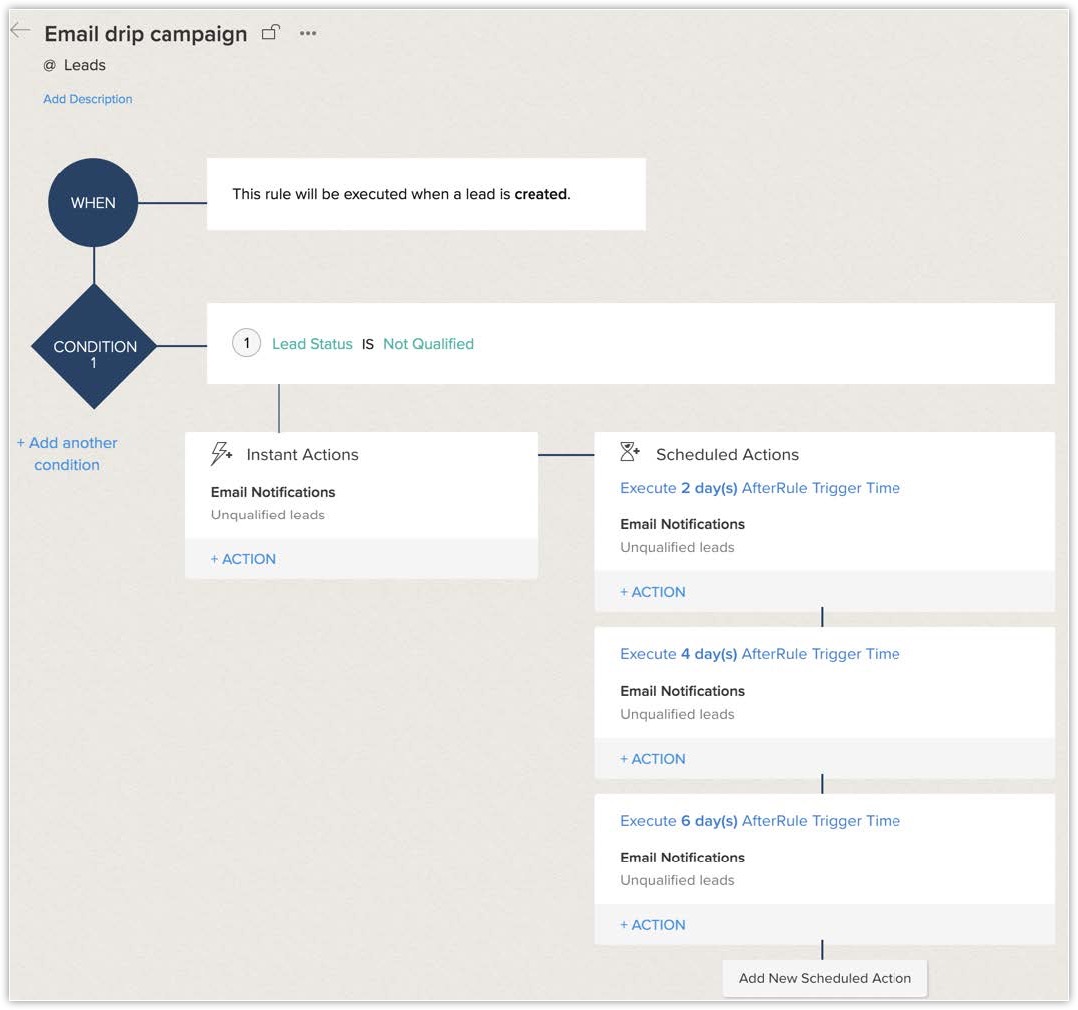This screenshot has width=1078, height=1010.
Task: Click the condition number 1 badge
Action: point(246,344)
